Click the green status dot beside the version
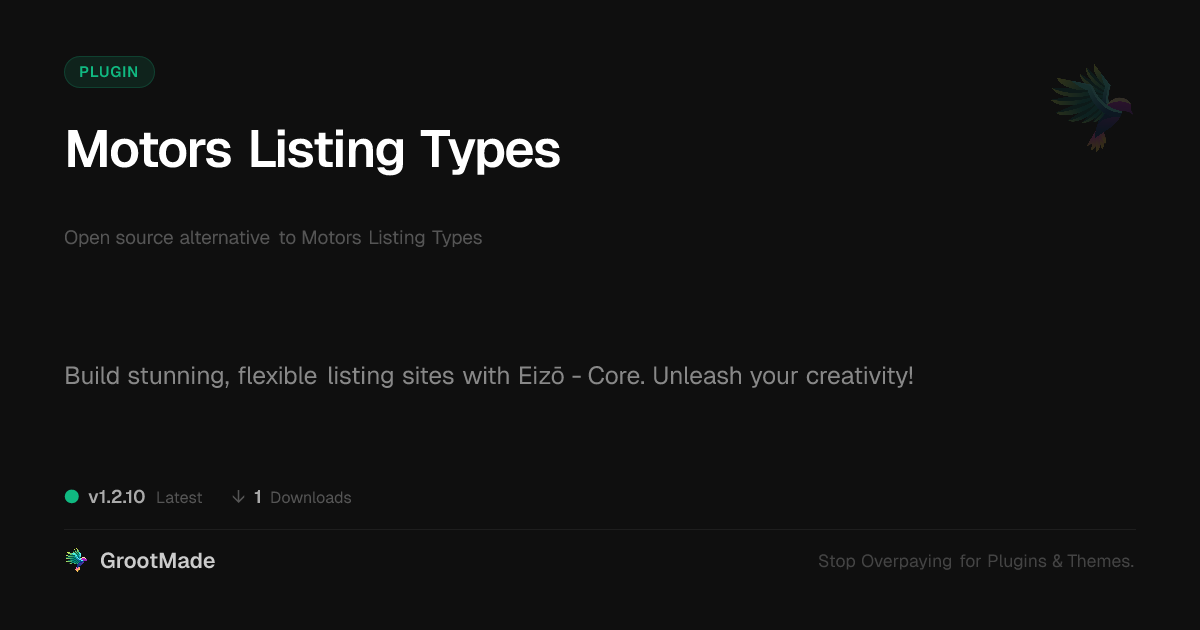Viewport: 1200px width, 630px height. coord(72,497)
